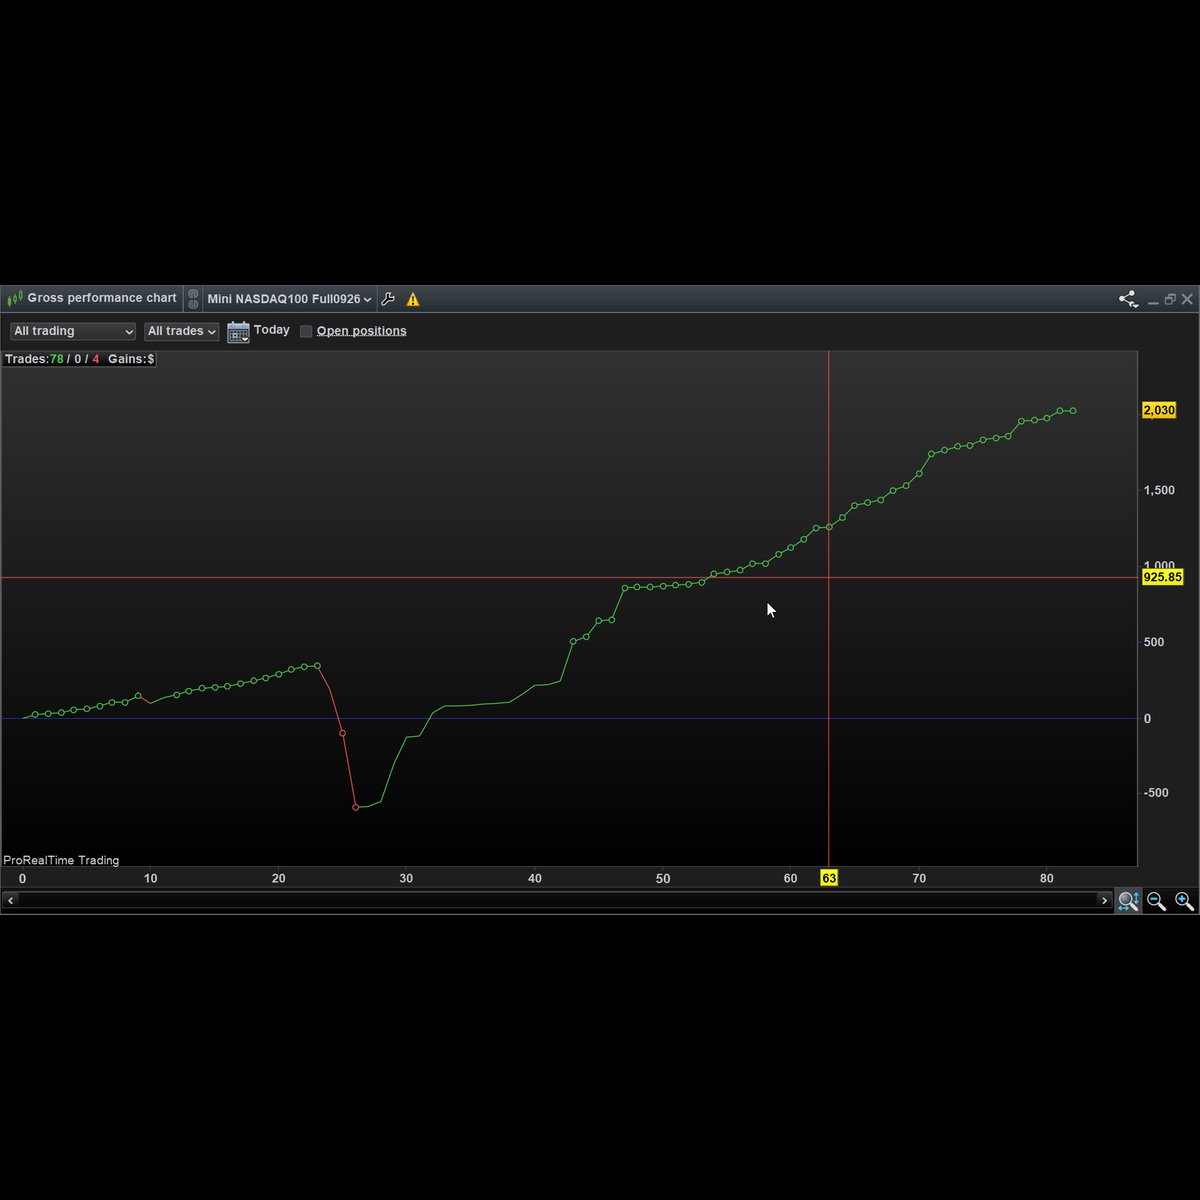Click the auto-fit zoom magnifier icon
1200x1200 pixels.
1128,901
